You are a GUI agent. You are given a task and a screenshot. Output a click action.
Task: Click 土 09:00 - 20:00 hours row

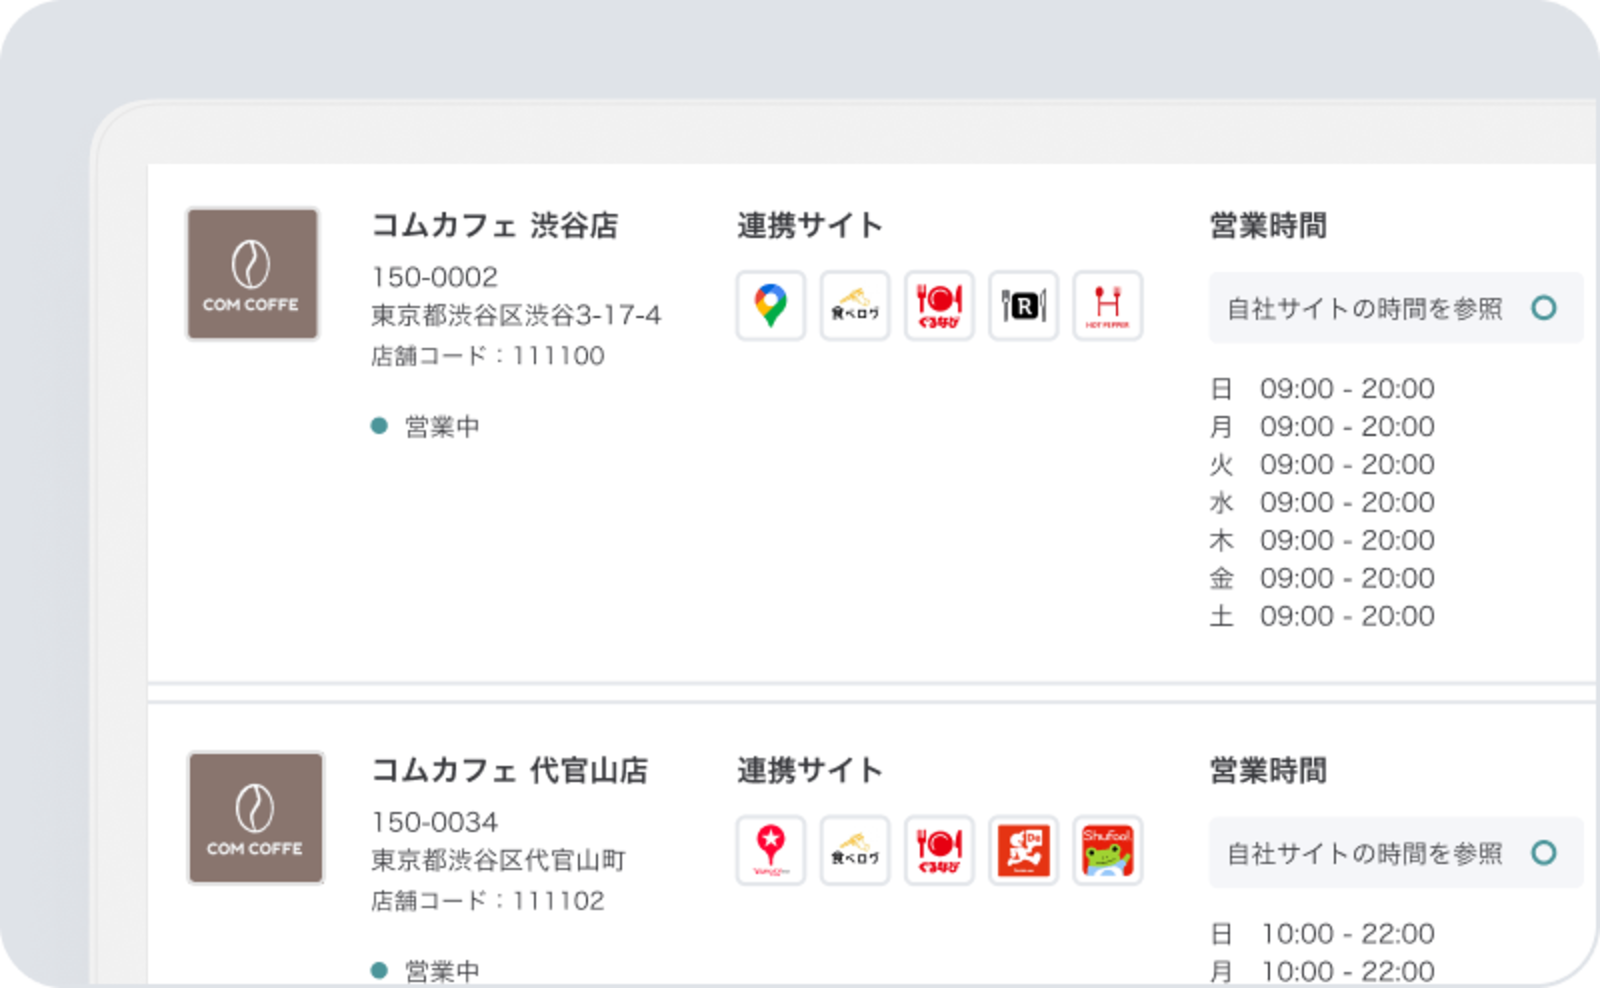[x=1322, y=616]
